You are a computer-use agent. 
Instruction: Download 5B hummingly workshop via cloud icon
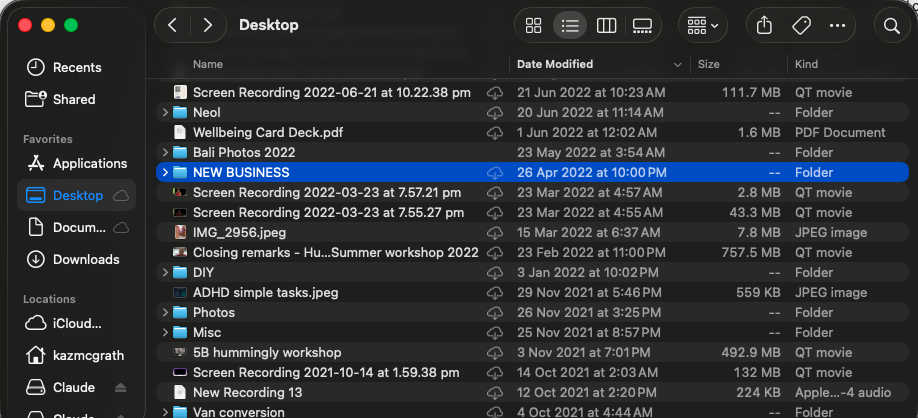[x=495, y=353]
